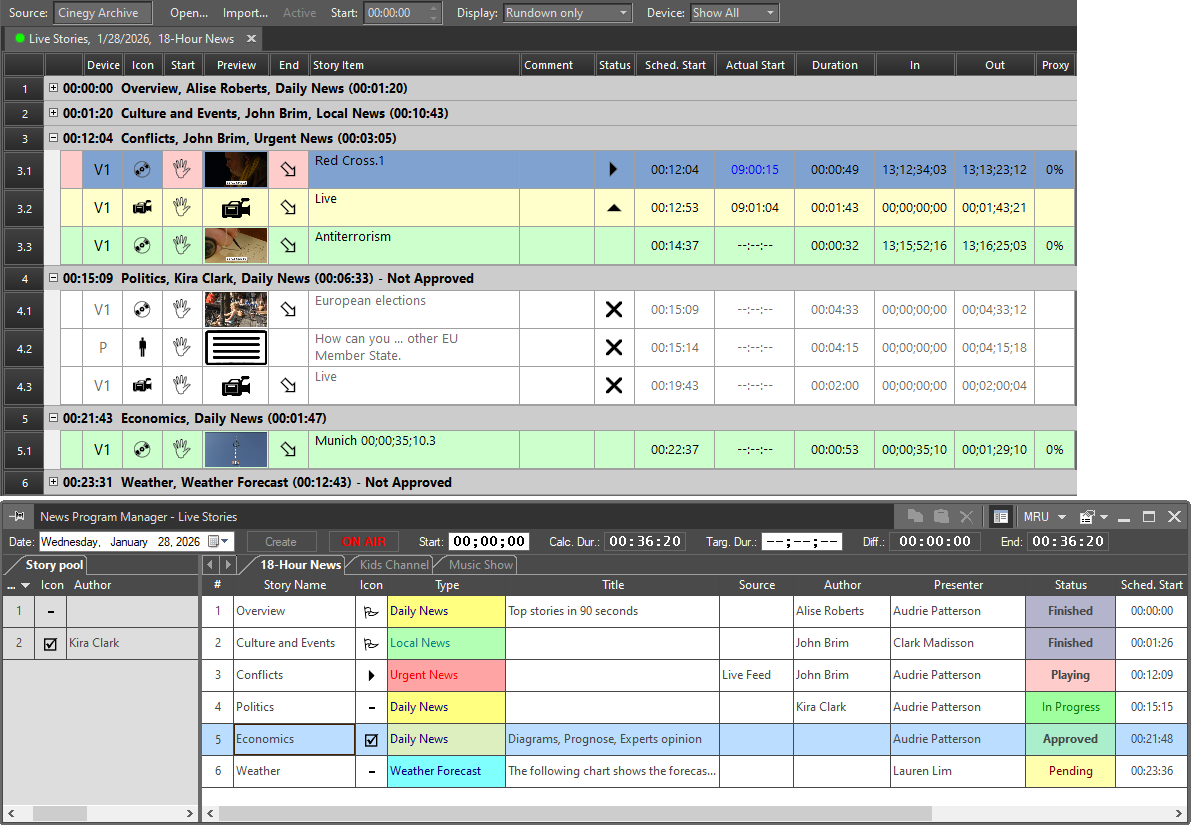Screen dimensions: 1192x825
Task: Click the pin icon on News Program Manager titlebar
Action: click(17, 517)
